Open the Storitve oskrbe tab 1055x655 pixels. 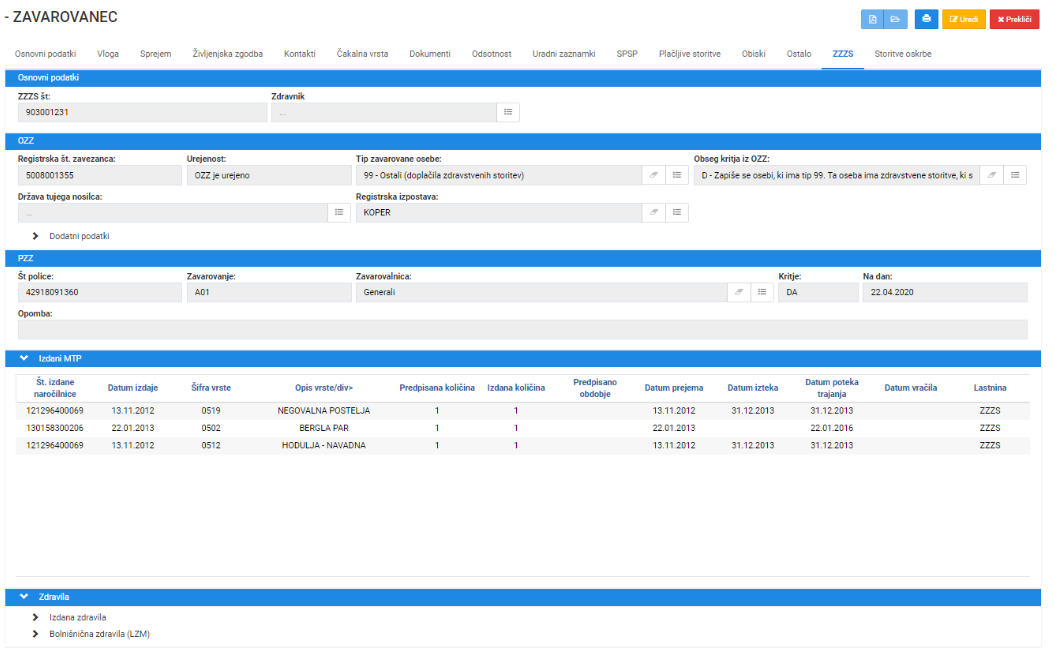click(x=903, y=54)
